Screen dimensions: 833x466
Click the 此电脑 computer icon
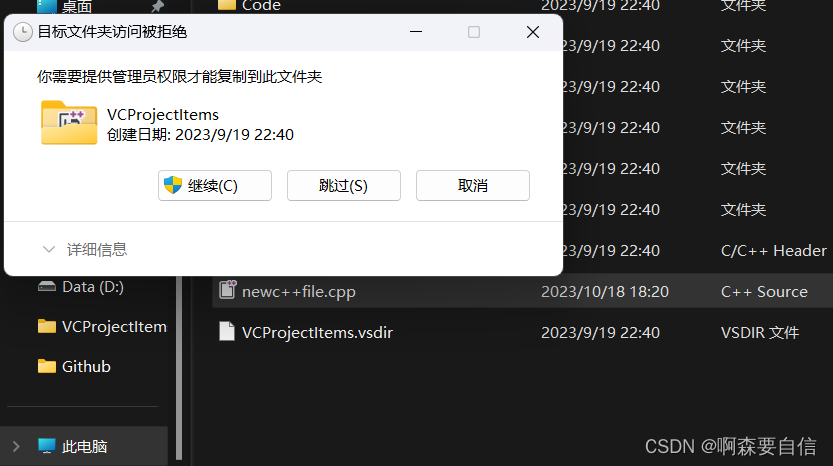47,445
